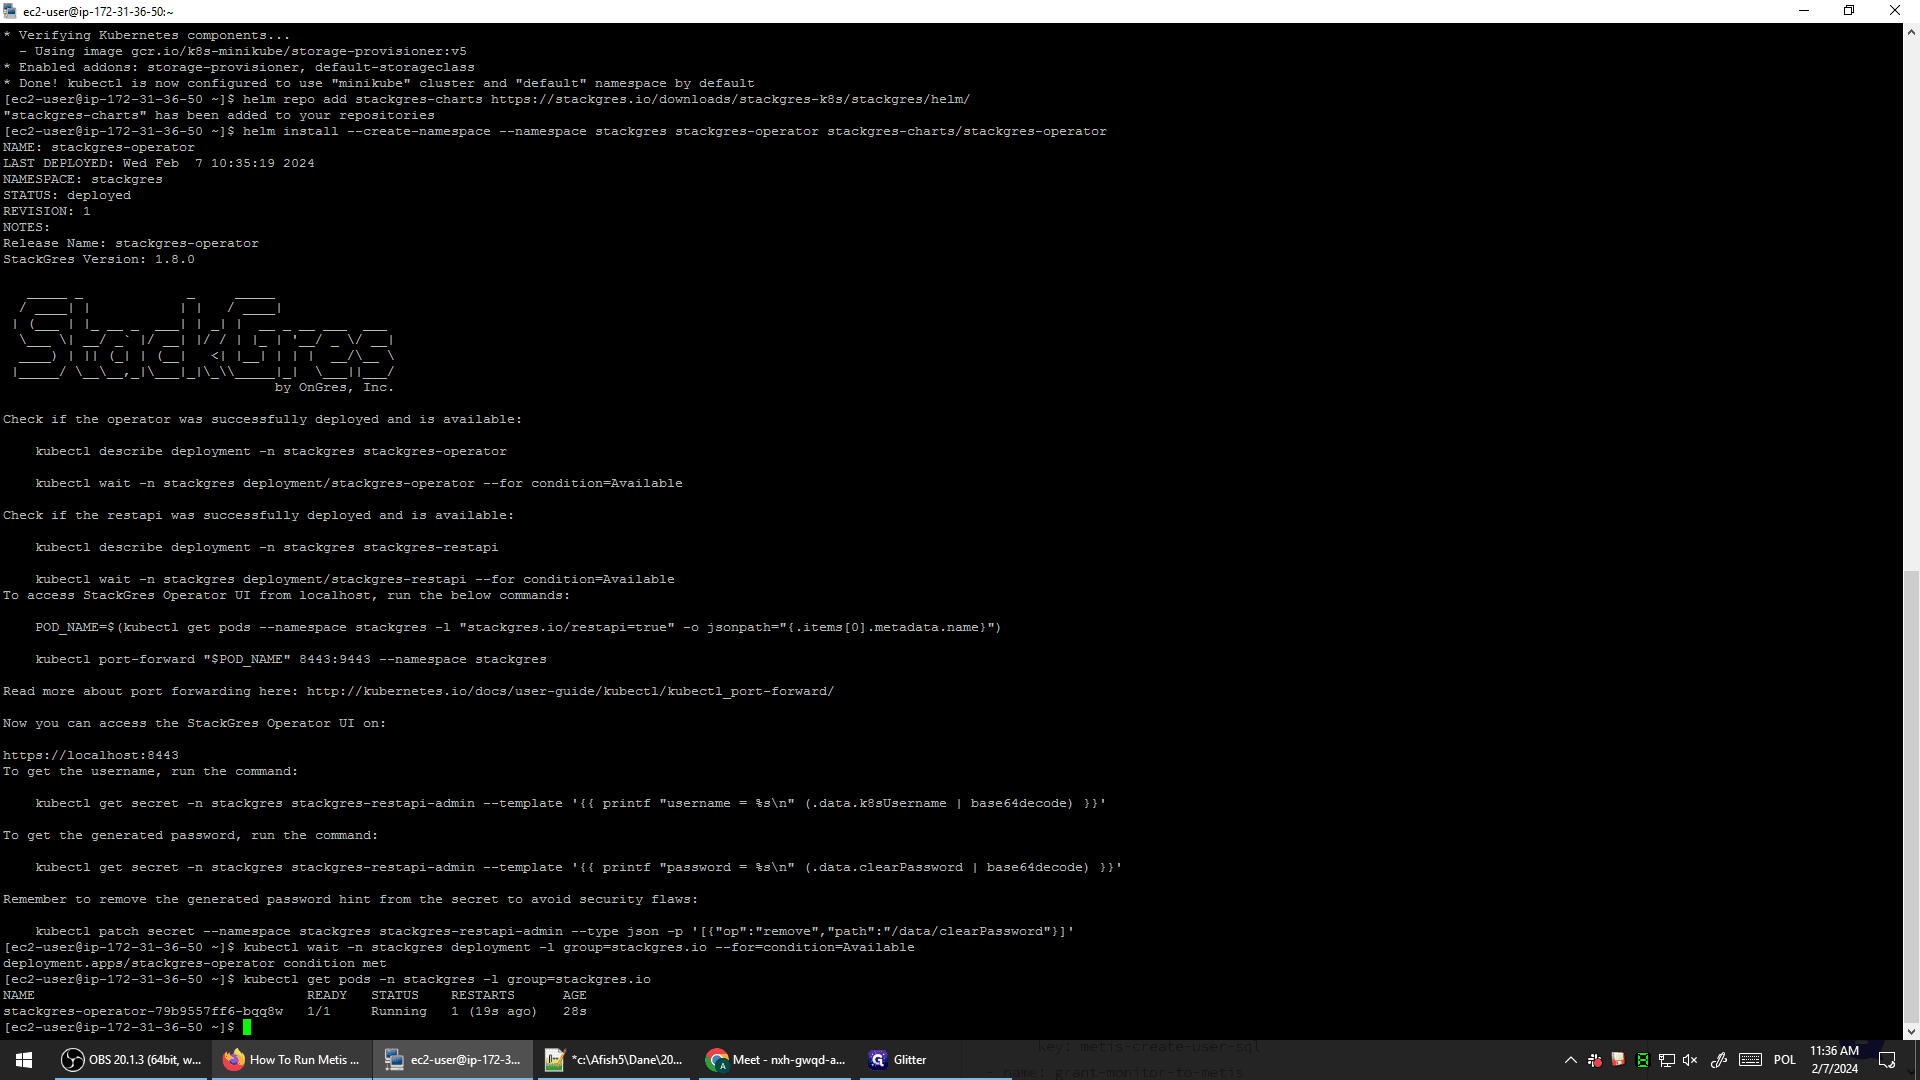This screenshot has width=1920, height=1080.
Task: Click the 'POD_NAME=$(kubectl get pods' line
Action: pyautogui.click(x=518, y=627)
